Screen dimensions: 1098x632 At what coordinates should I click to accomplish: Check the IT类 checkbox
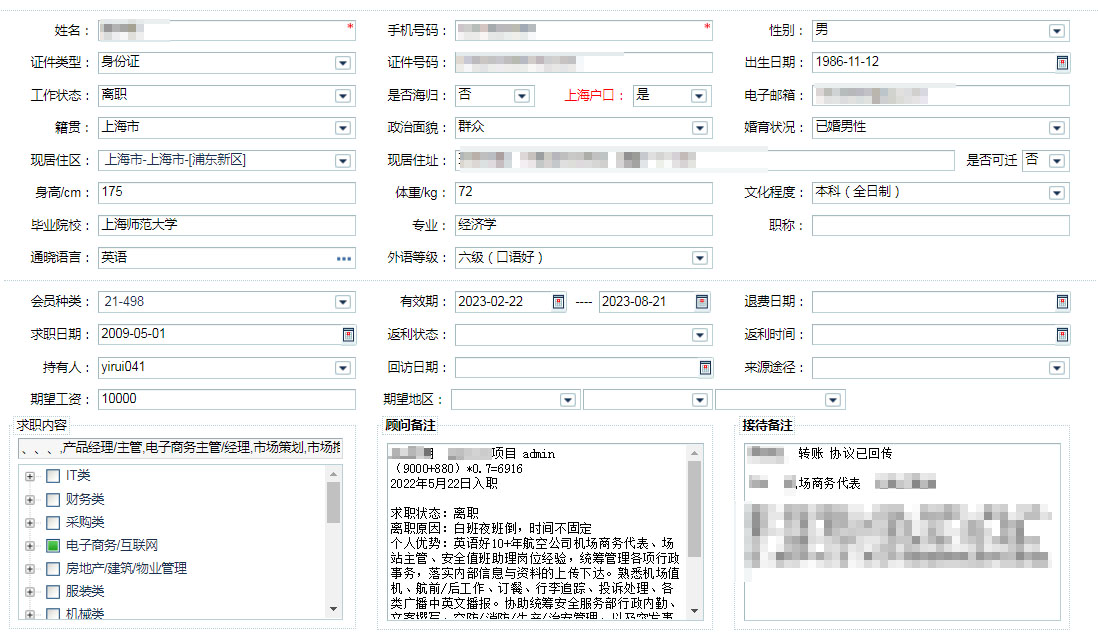53,476
